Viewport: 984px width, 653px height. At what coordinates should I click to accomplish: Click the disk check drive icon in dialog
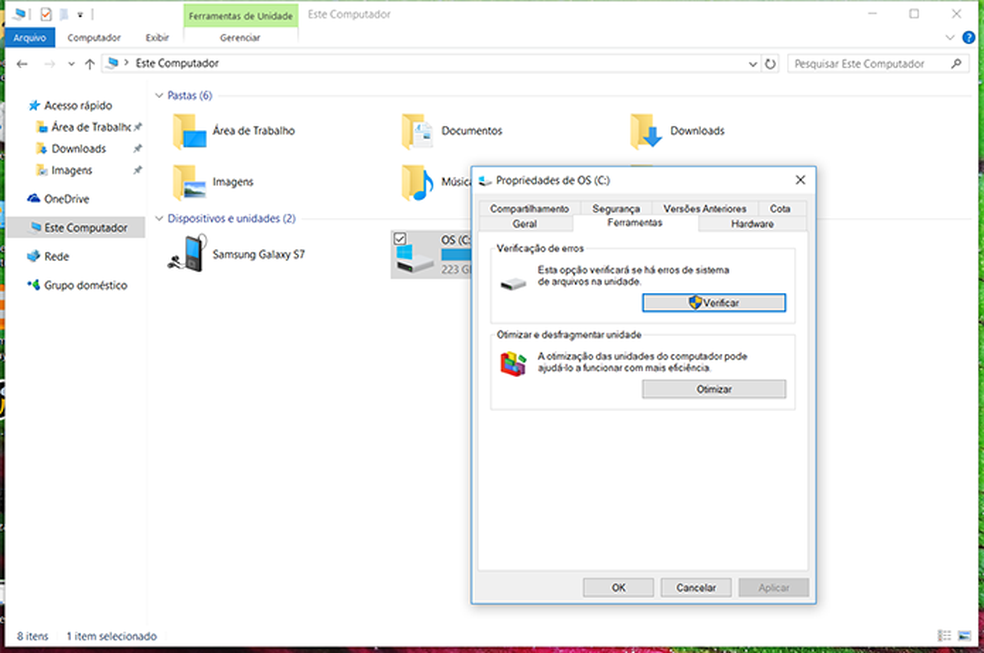click(513, 285)
